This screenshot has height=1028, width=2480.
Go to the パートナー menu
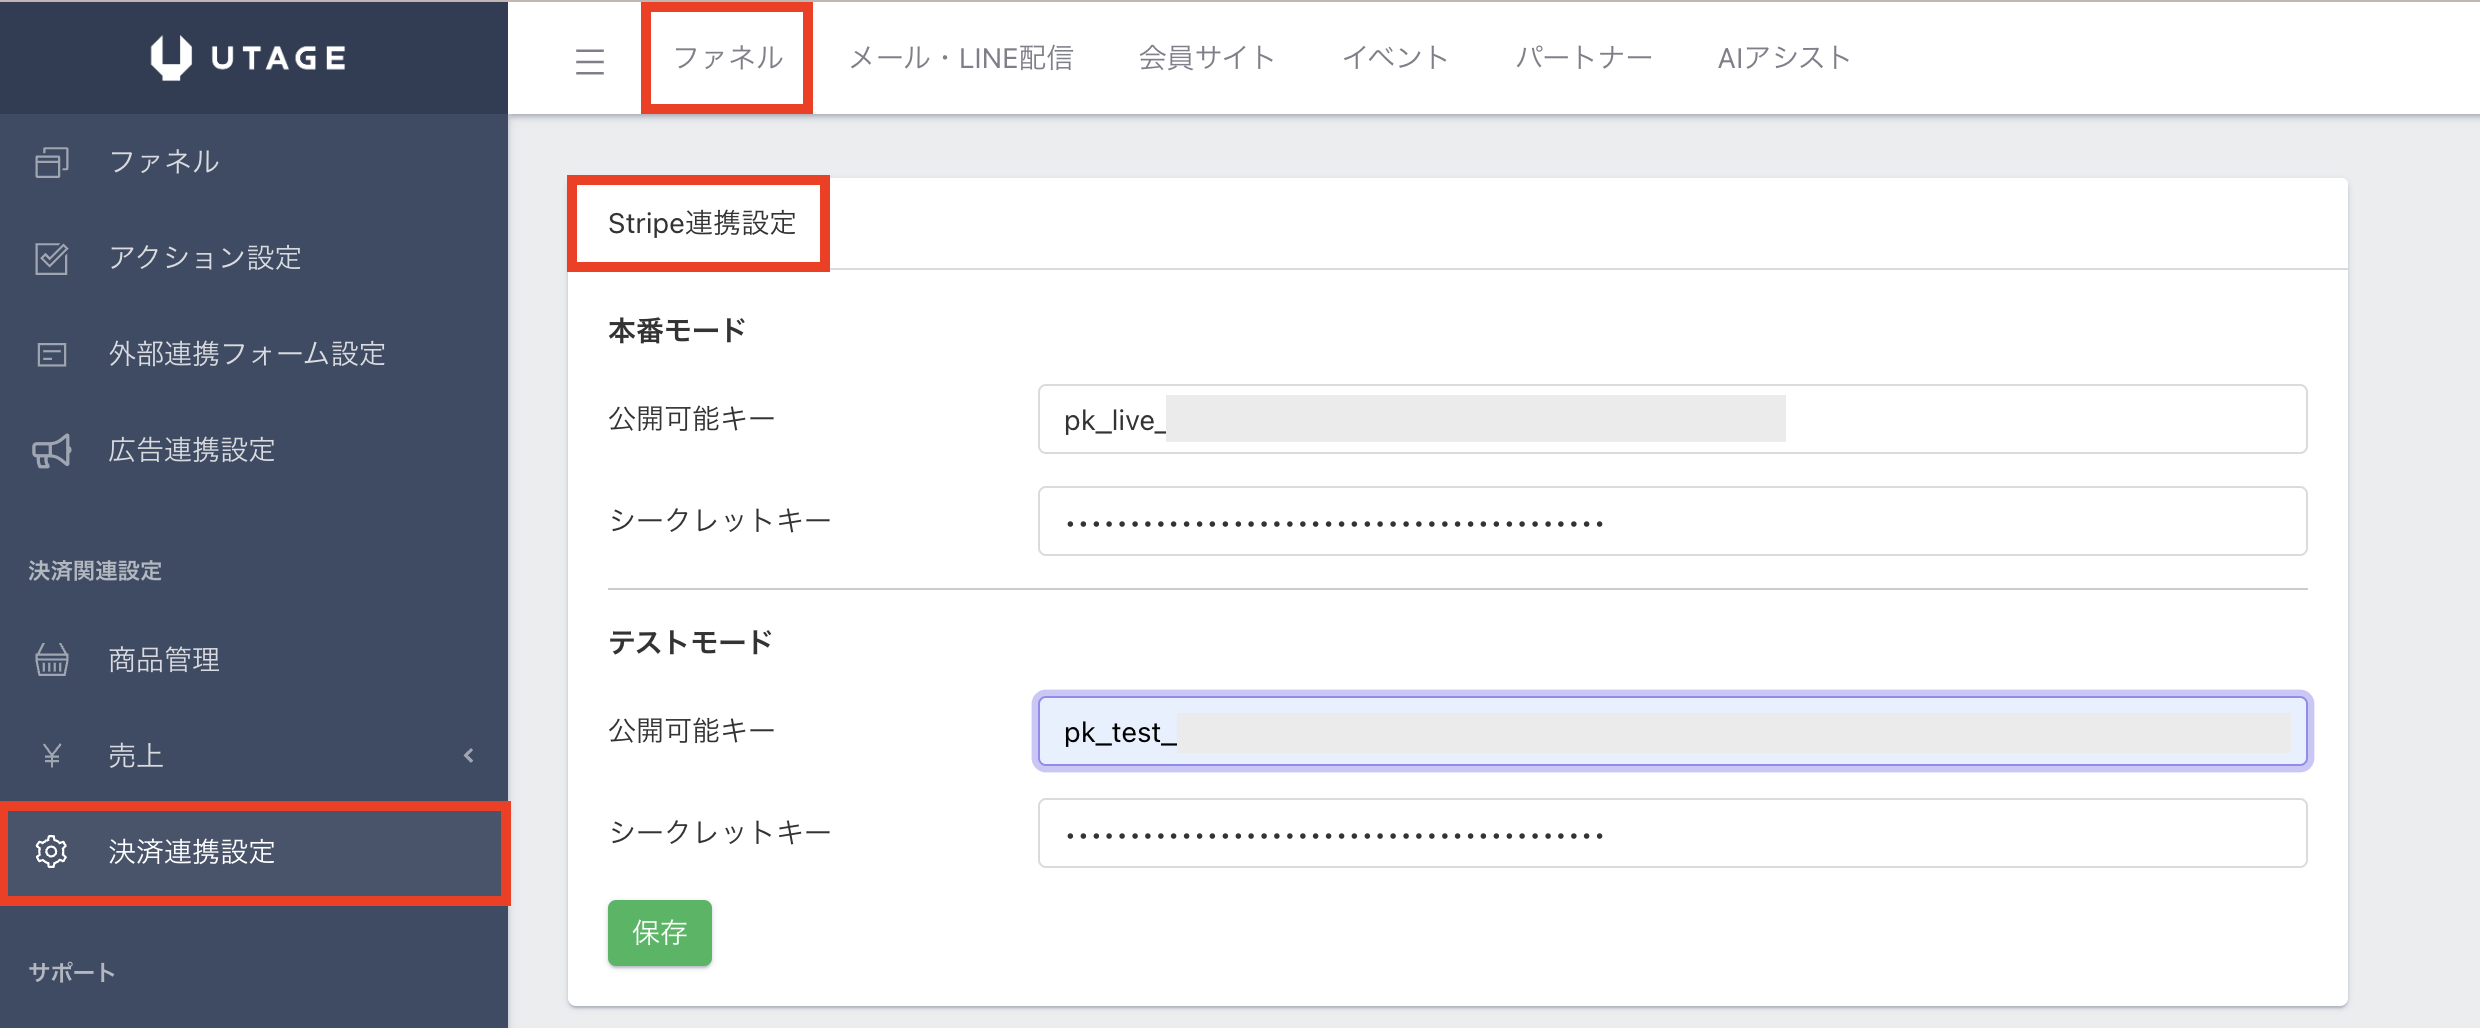point(1583,58)
